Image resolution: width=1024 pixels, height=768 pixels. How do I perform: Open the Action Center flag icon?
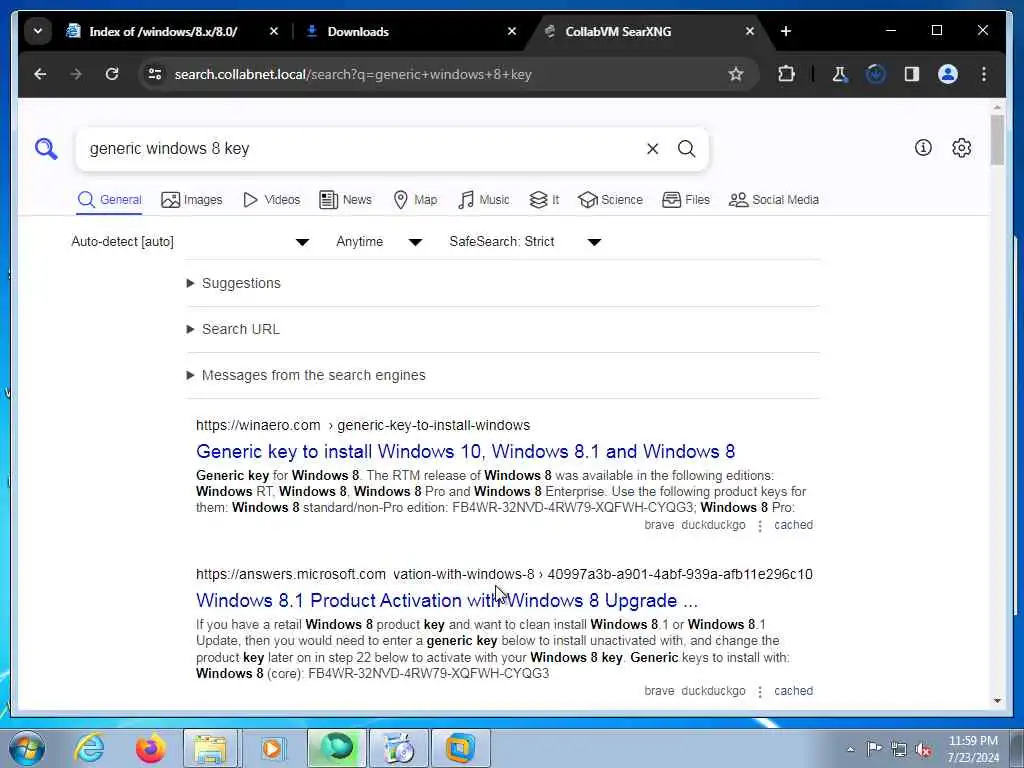(x=874, y=749)
